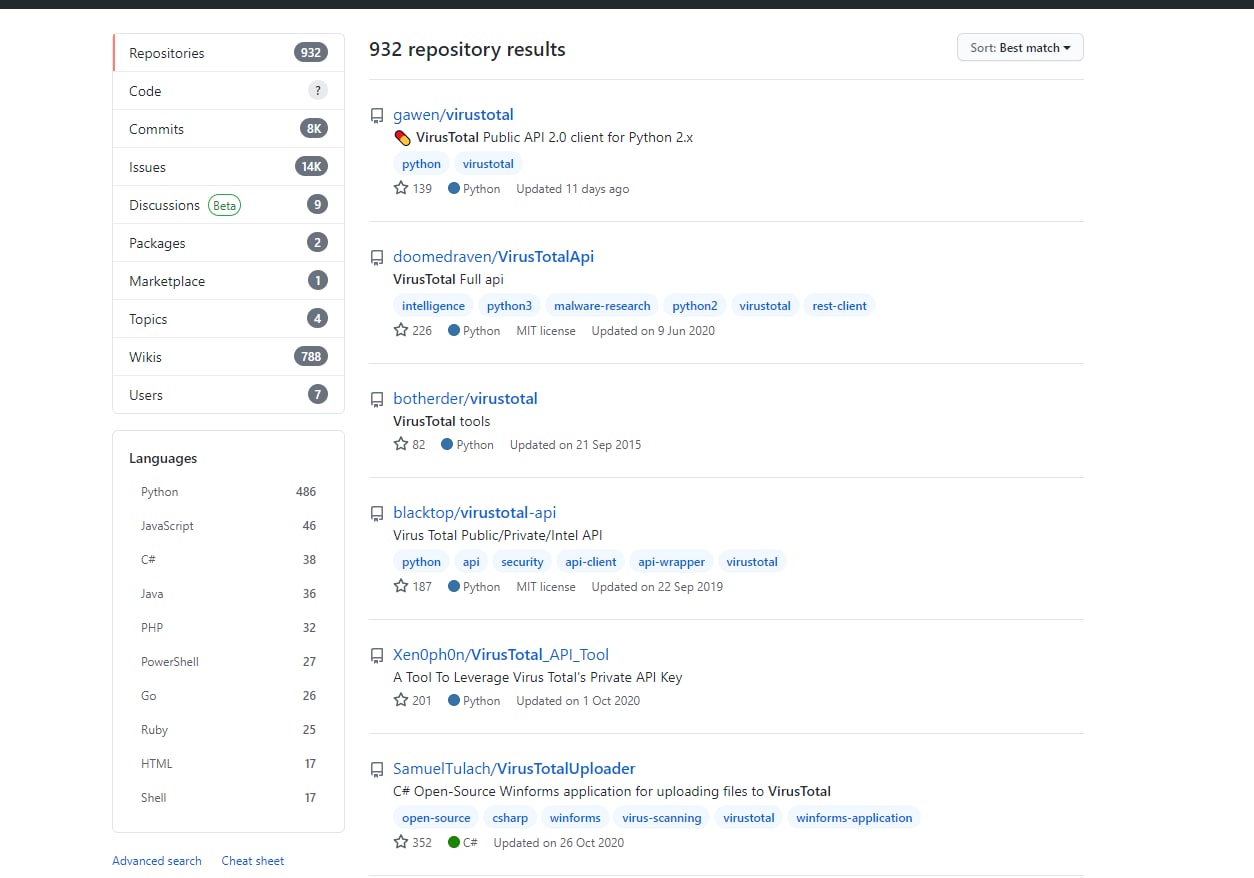Screen dimensions: 1254x878
Task: Click the star icon for Xen0ph0n/VirusTotal_API_Tool
Action: pos(401,700)
